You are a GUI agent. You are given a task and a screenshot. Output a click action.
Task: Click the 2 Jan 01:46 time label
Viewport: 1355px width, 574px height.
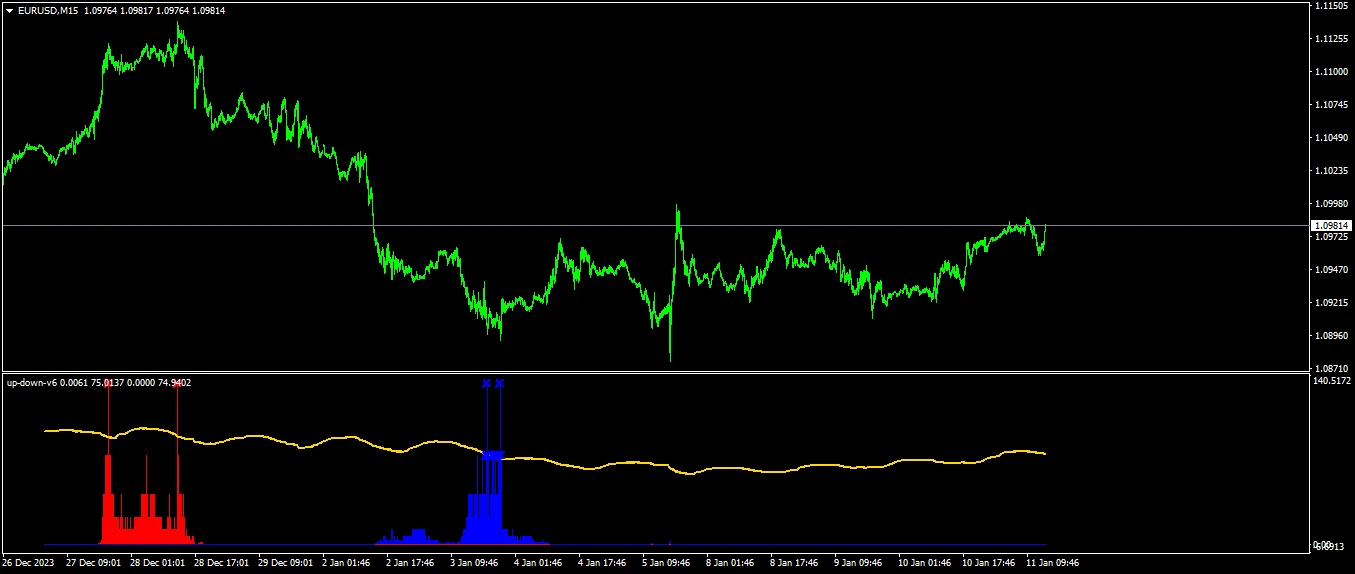pyautogui.click(x=347, y=563)
